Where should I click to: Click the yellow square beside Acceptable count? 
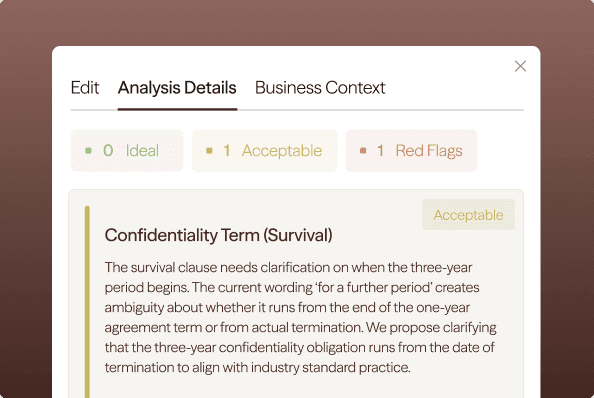[x=209, y=151]
